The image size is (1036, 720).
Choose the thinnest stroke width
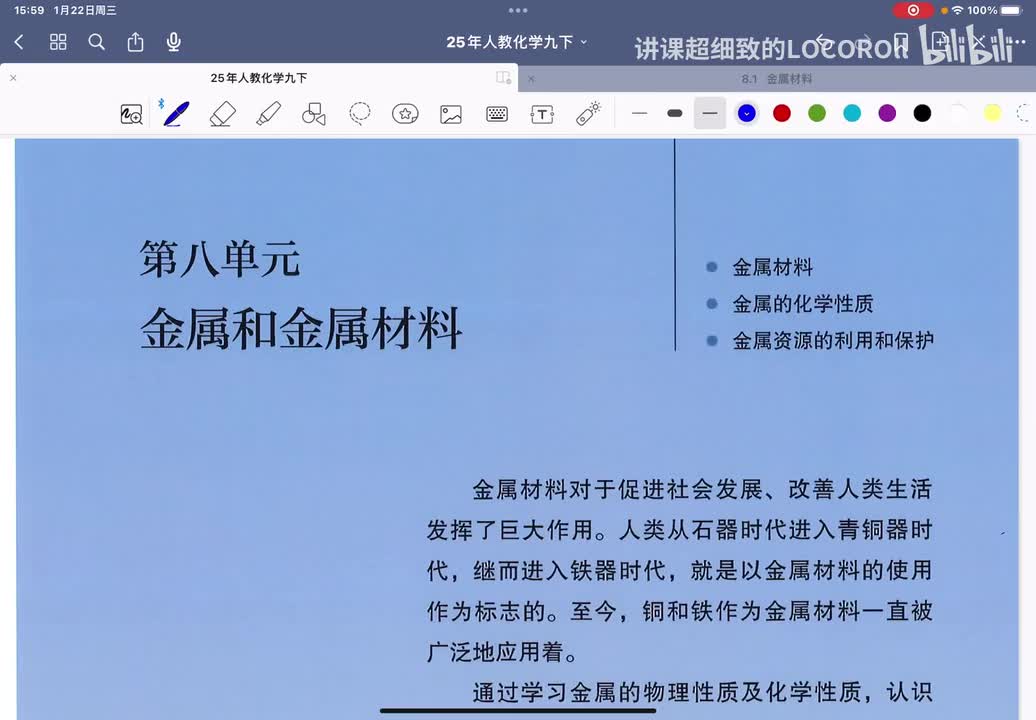click(x=639, y=114)
